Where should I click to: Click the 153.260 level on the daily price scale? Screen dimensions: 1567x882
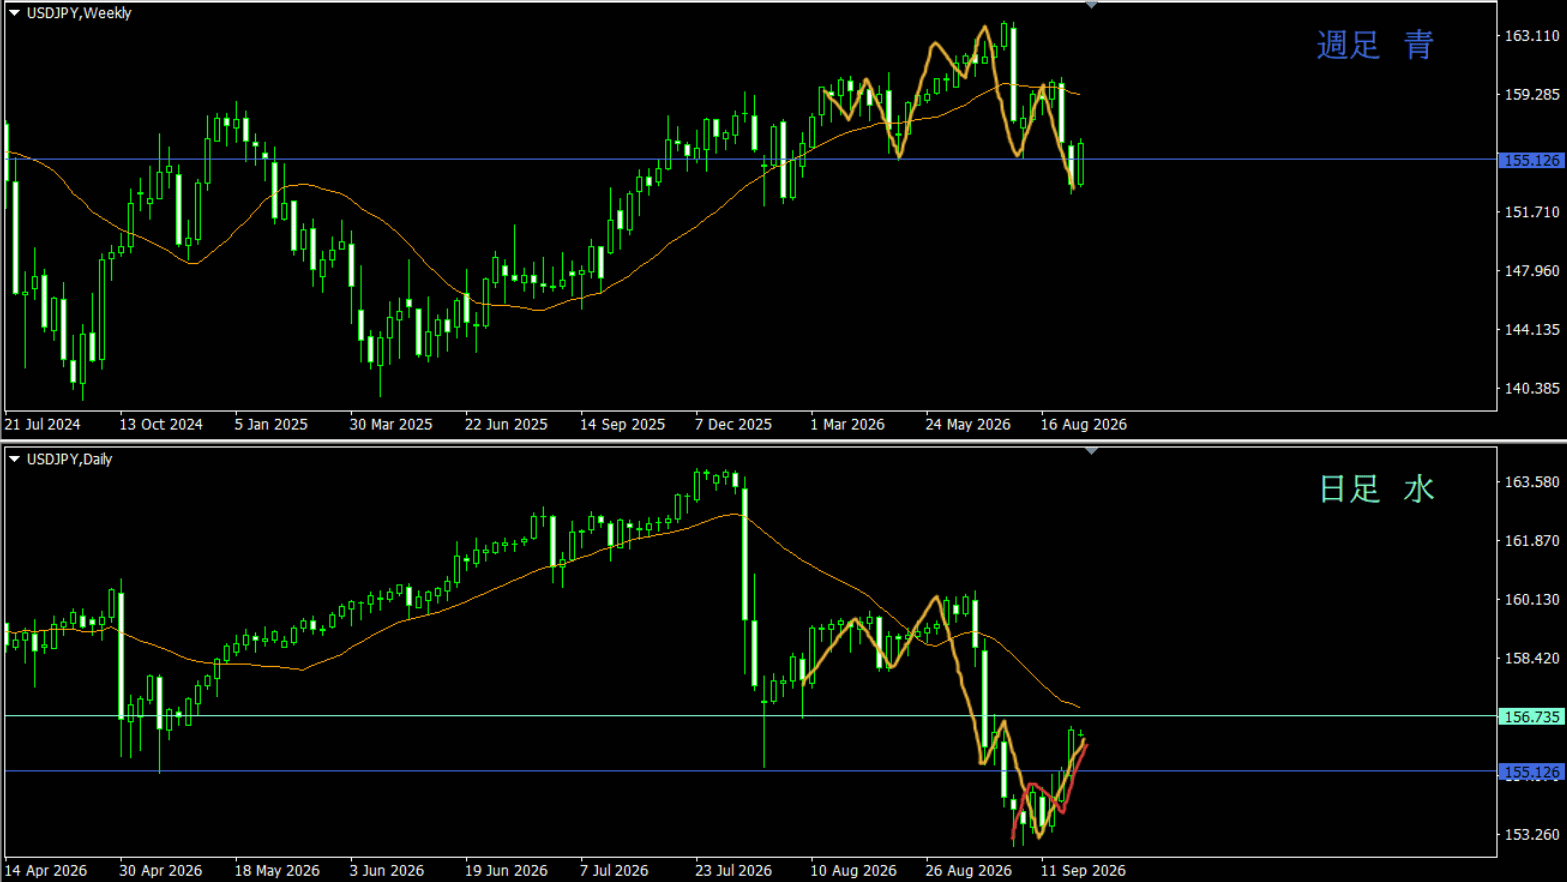click(x=1532, y=834)
